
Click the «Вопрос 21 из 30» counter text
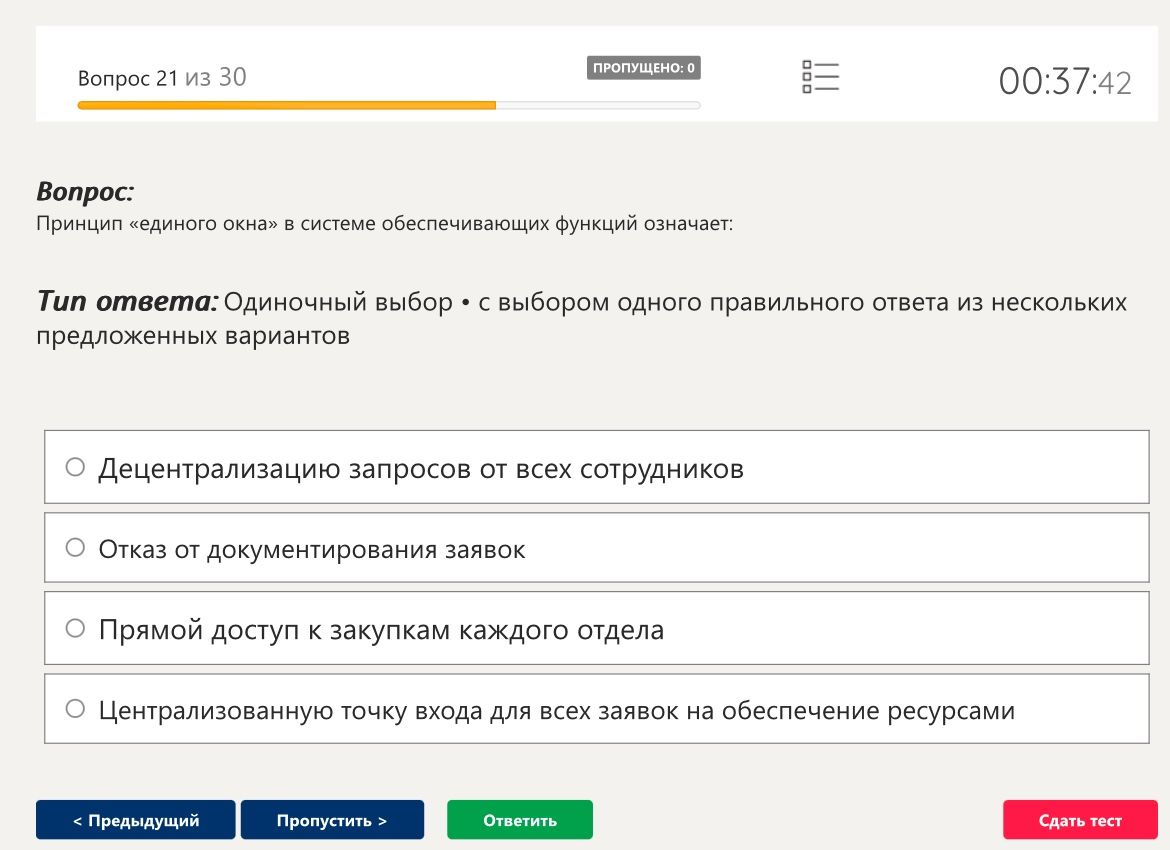(162, 78)
